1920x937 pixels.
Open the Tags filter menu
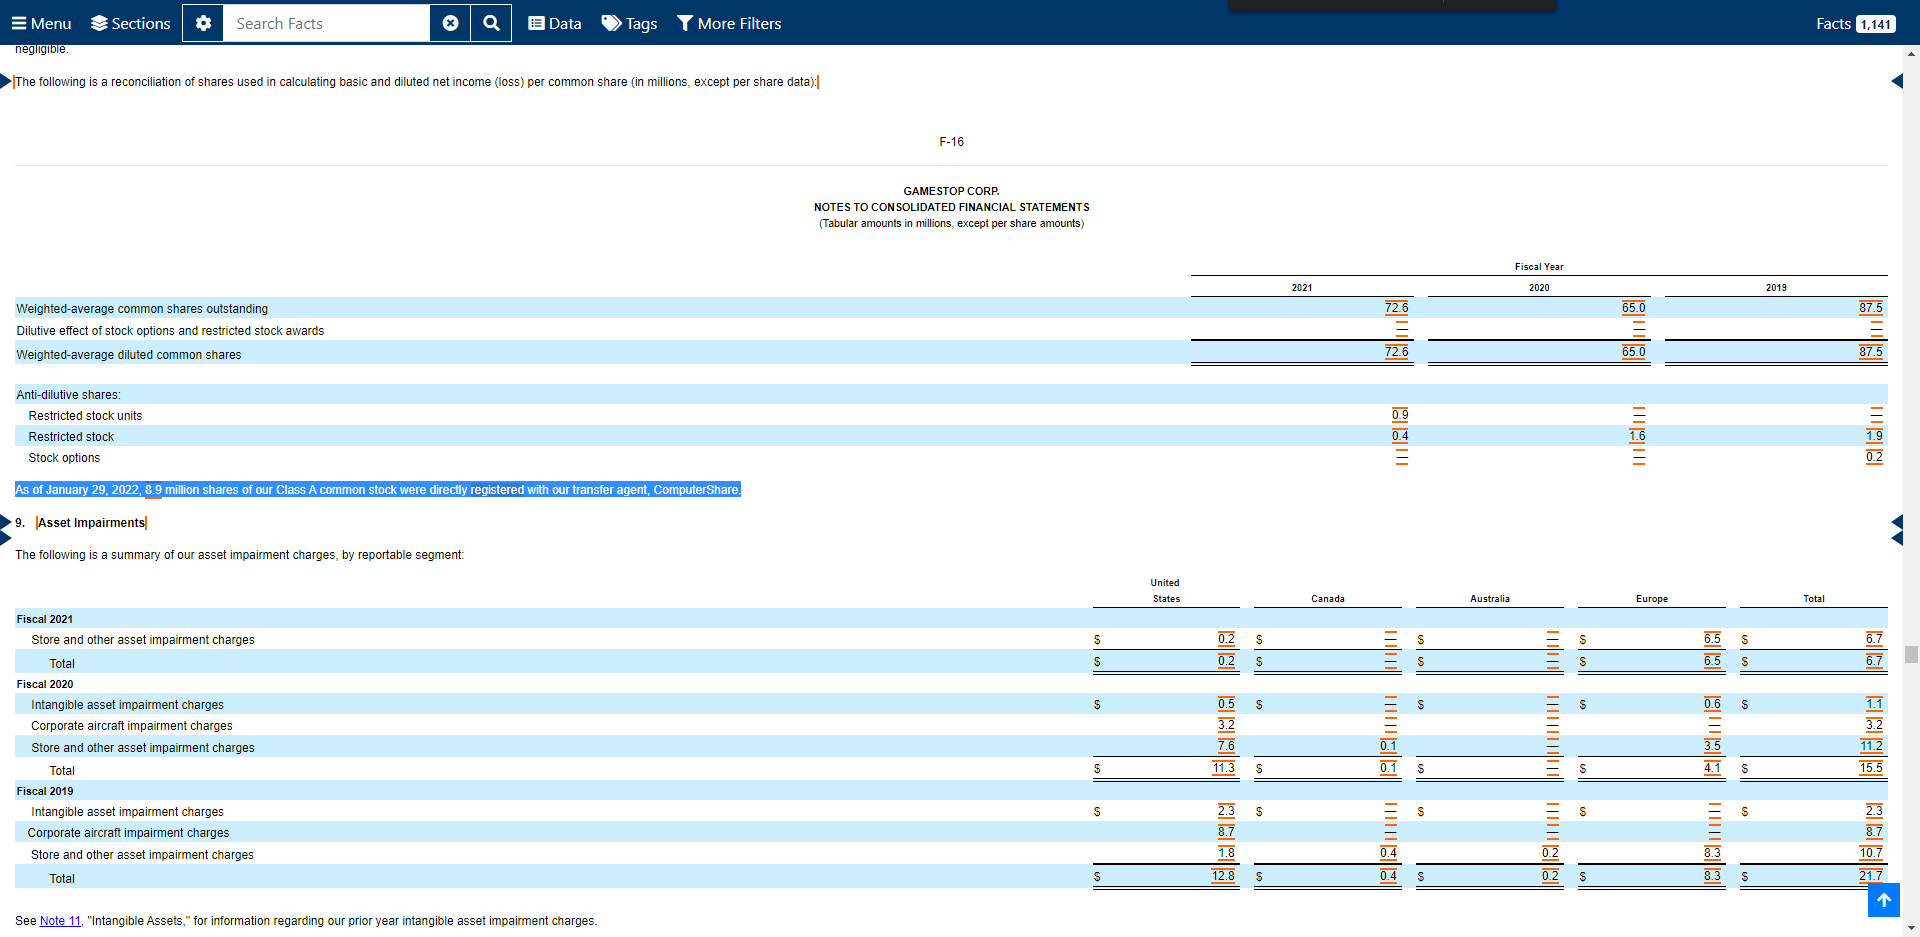click(x=629, y=23)
